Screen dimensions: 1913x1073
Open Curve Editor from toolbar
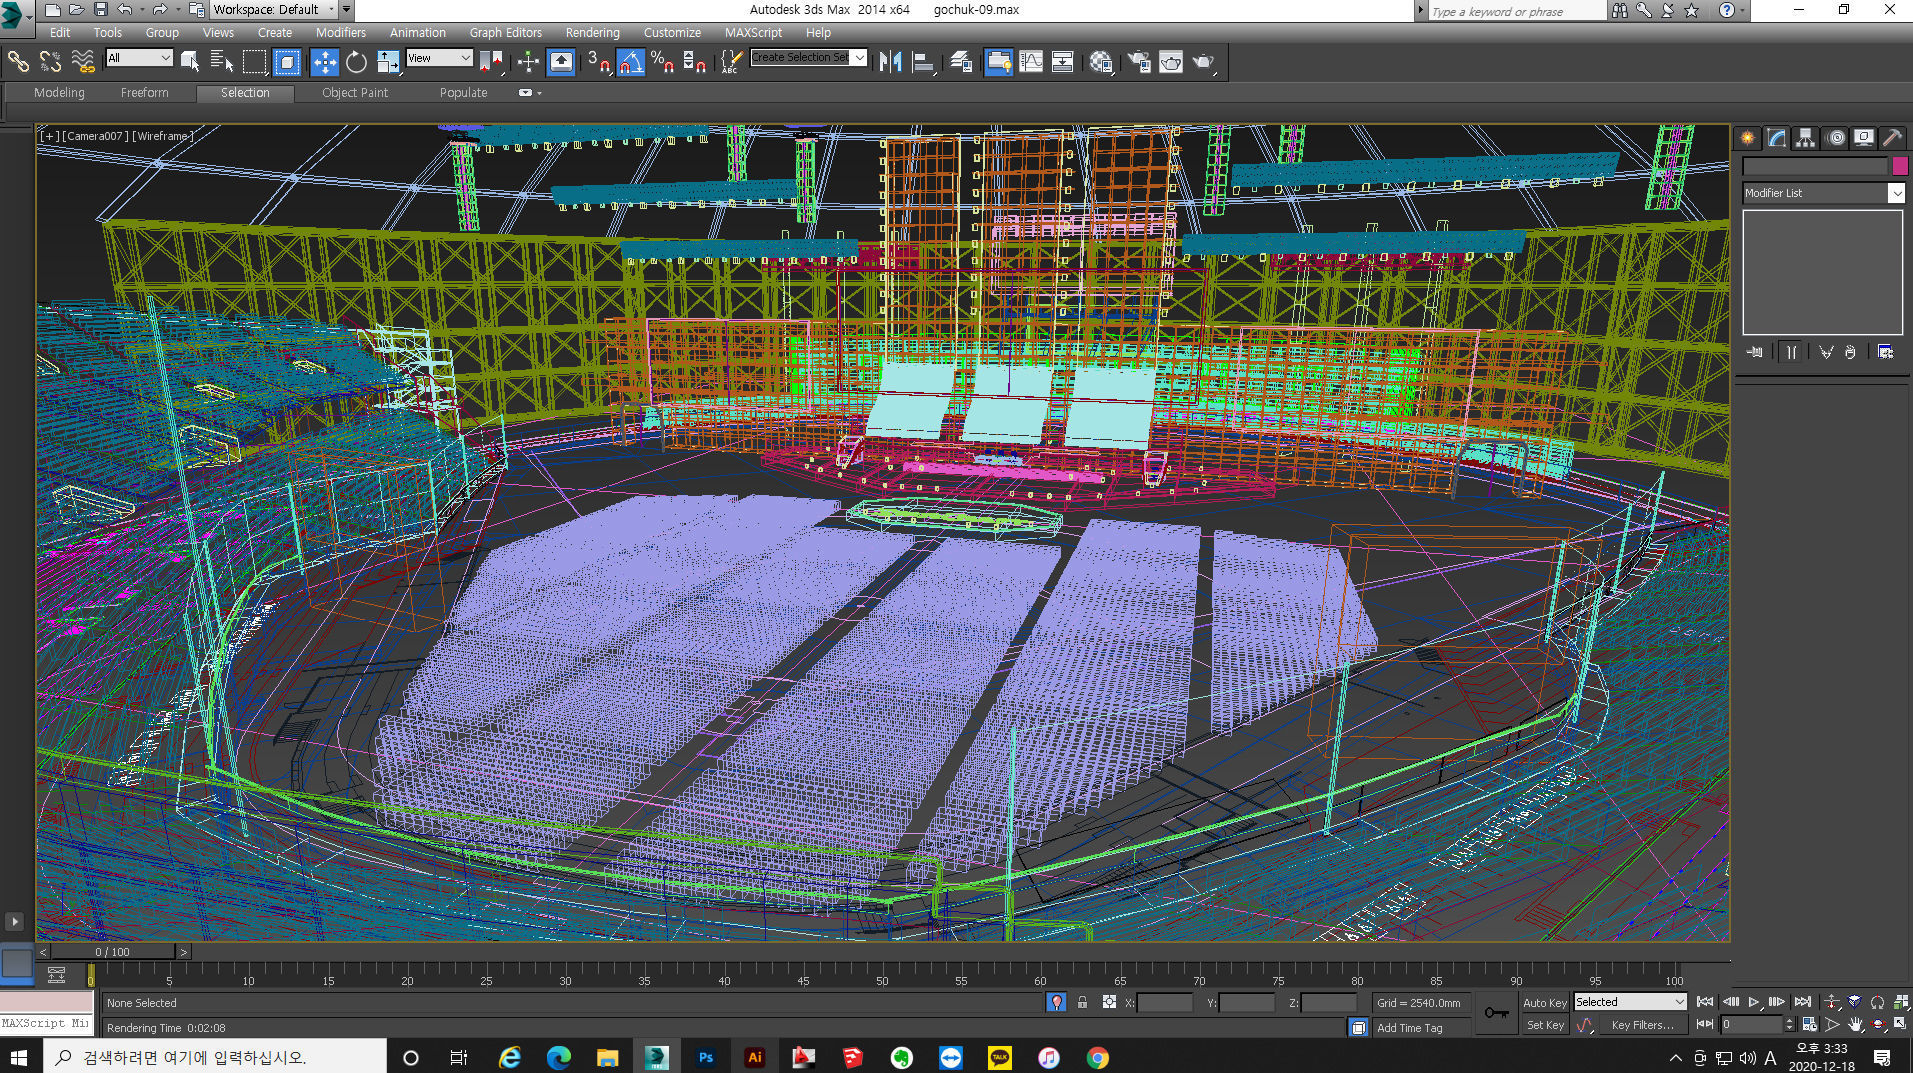[x=1031, y=62]
